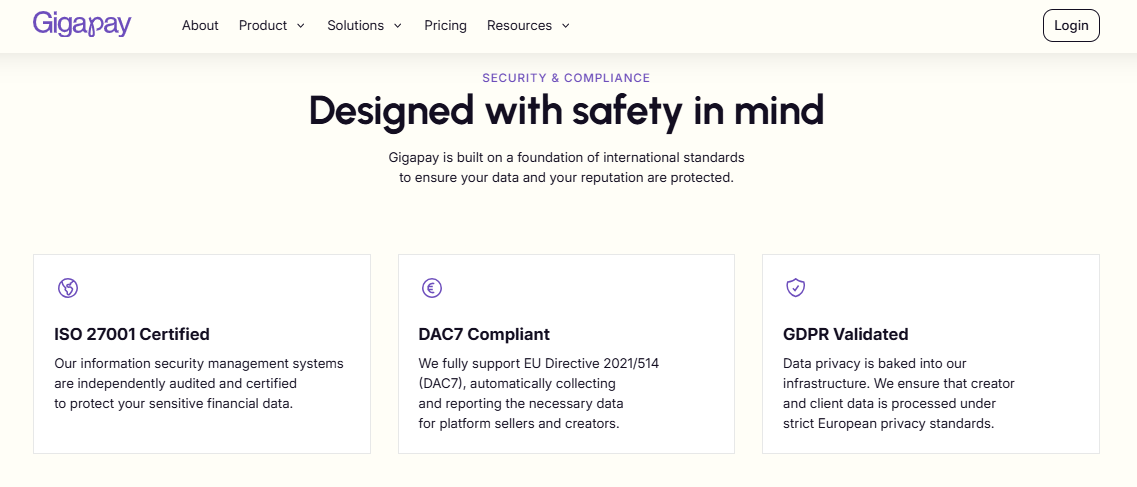Image resolution: width=1137 pixels, height=487 pixels.
Task: Expand the Resources dropdown chevron
Action: pos(565,26)
